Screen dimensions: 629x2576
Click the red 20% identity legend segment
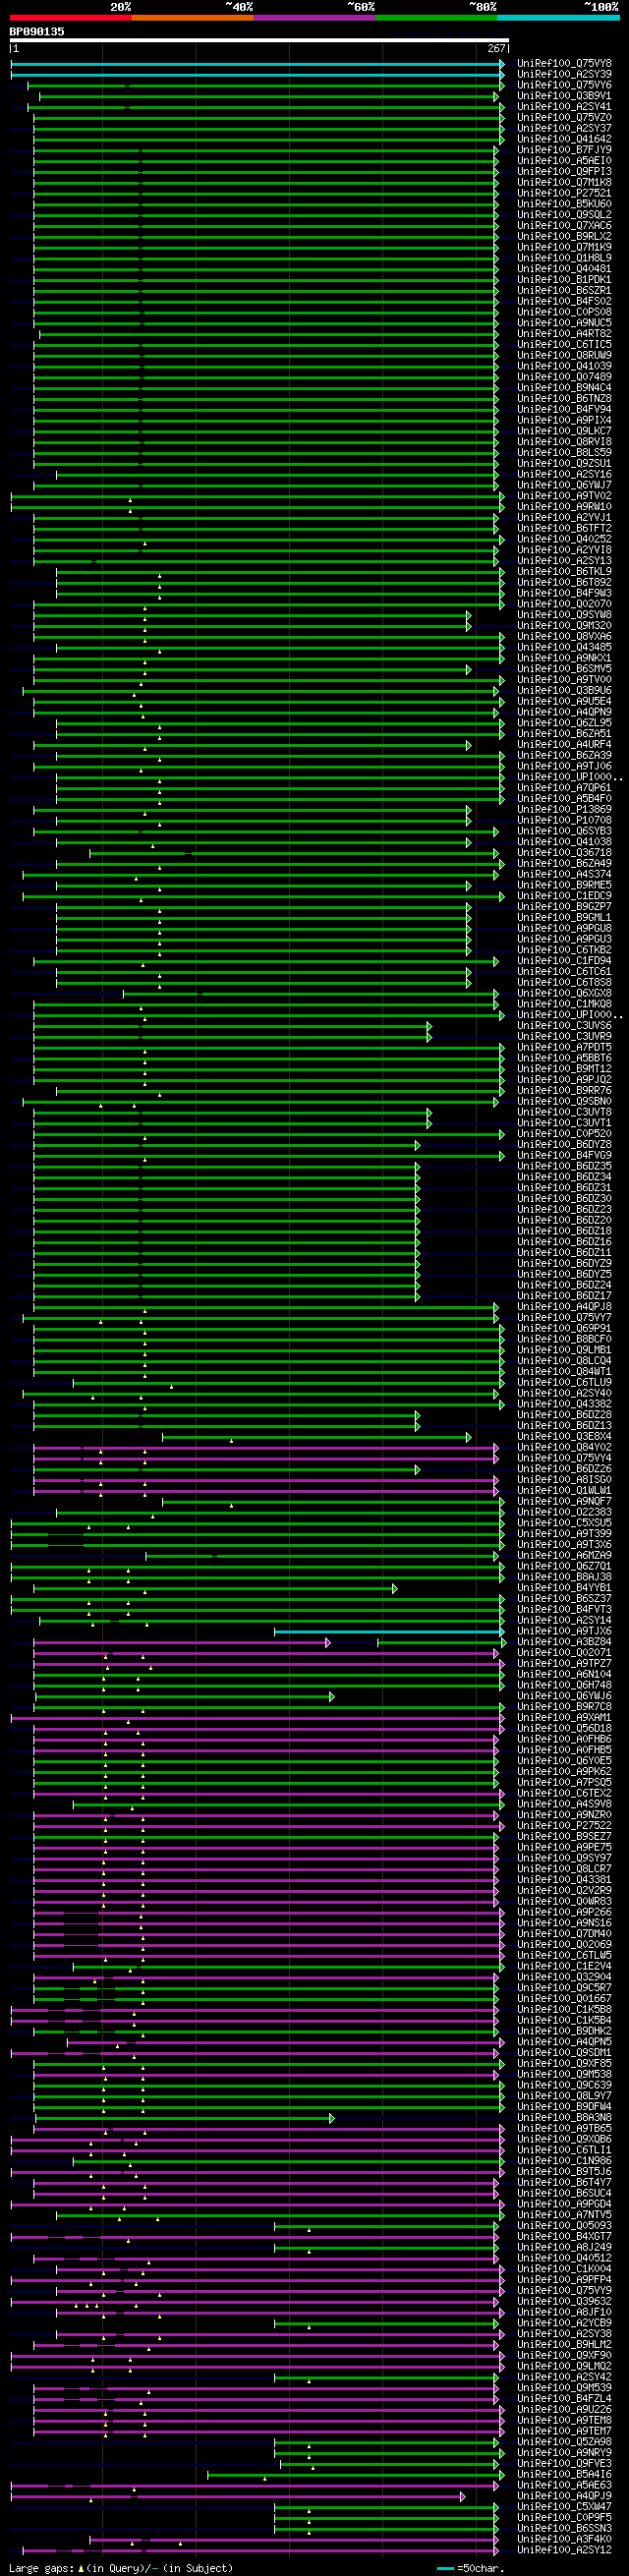70,17
